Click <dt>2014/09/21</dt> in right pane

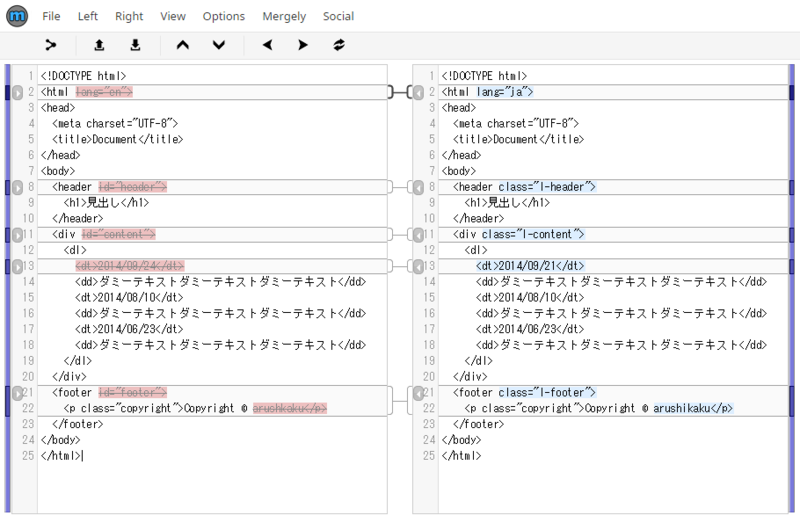(530, 266)
